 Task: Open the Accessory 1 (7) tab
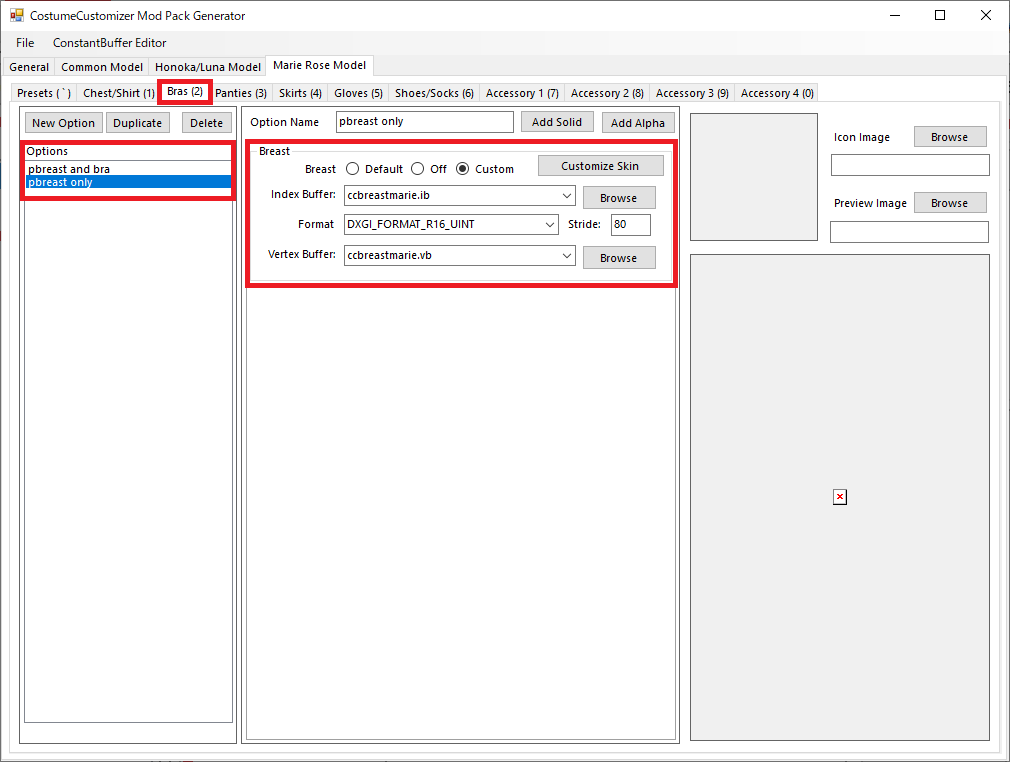pos(522,93)
